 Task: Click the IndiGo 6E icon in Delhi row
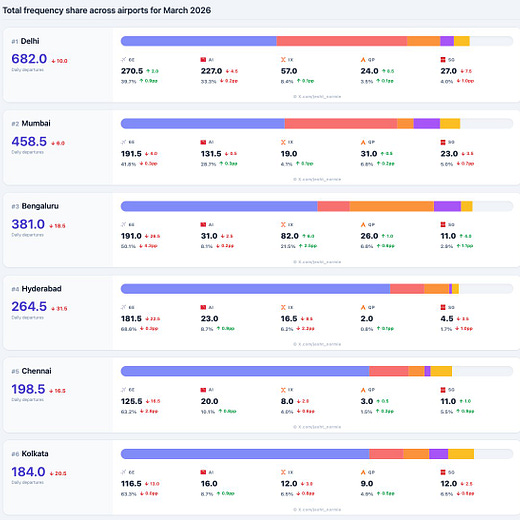click(124, 60)
